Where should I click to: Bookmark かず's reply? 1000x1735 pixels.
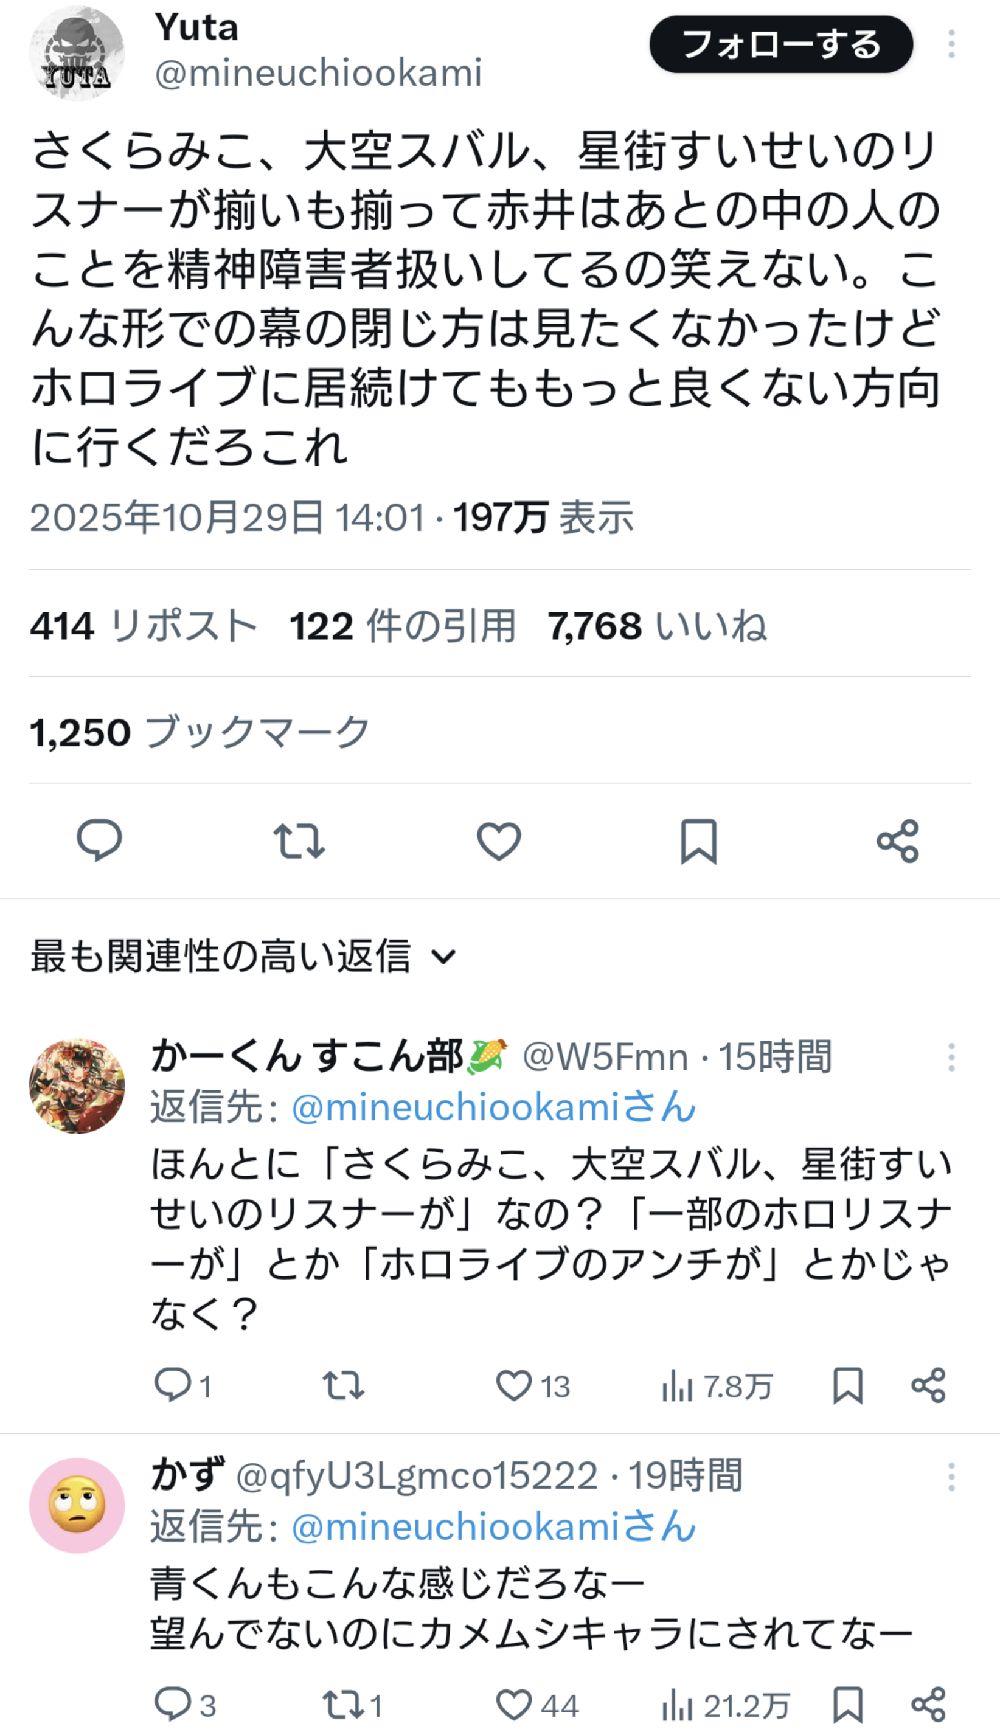(x=848, y=1705)
